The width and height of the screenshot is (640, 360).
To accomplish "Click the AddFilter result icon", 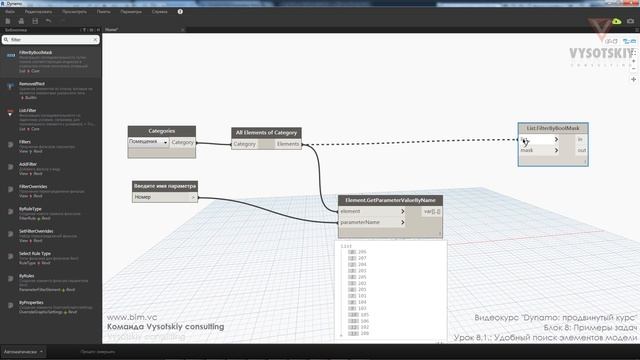I will (10, 167).
